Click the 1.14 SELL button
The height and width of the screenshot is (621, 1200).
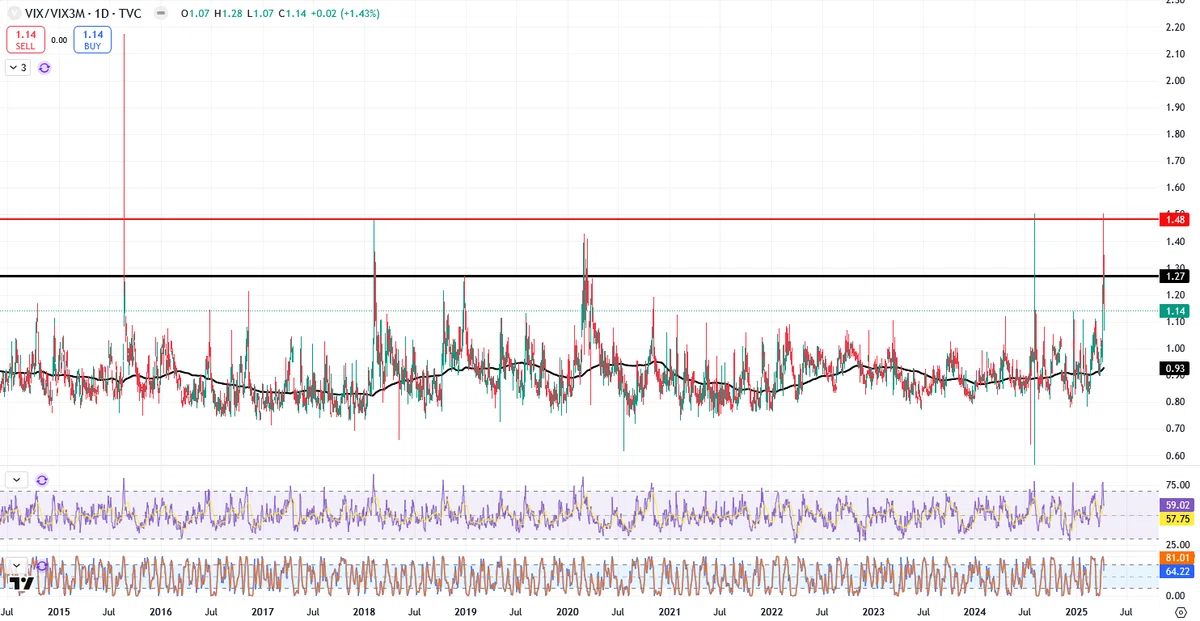tap(25, 40)
